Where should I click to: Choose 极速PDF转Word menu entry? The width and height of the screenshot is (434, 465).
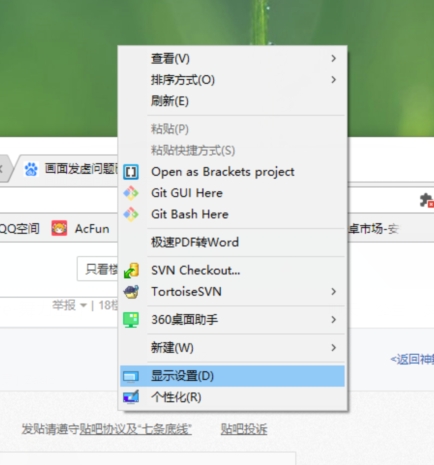[x=232, y=242]
